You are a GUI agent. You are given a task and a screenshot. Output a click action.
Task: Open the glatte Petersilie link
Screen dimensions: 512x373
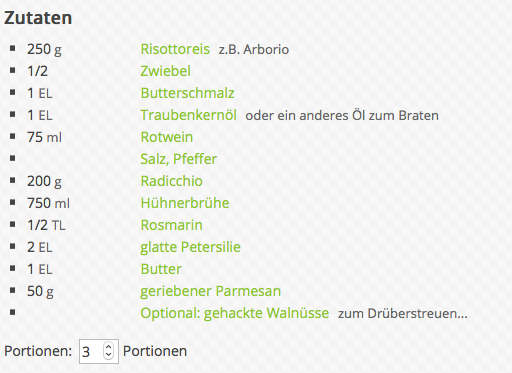[x=190, y=247]
